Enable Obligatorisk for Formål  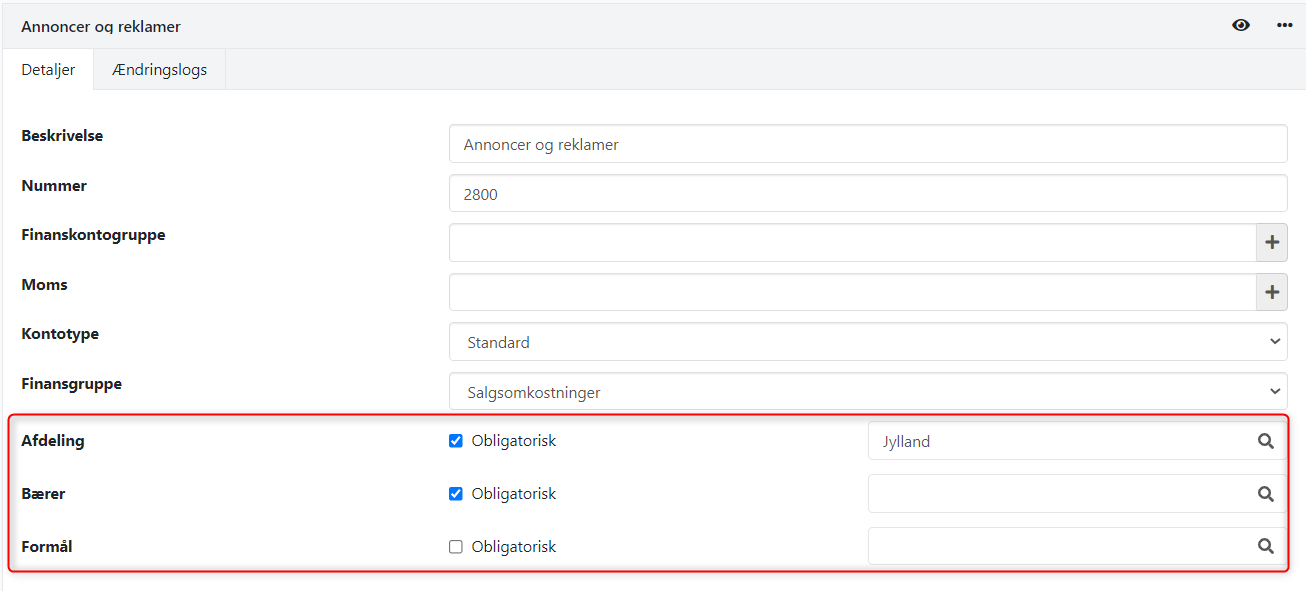tap(456, 546)
